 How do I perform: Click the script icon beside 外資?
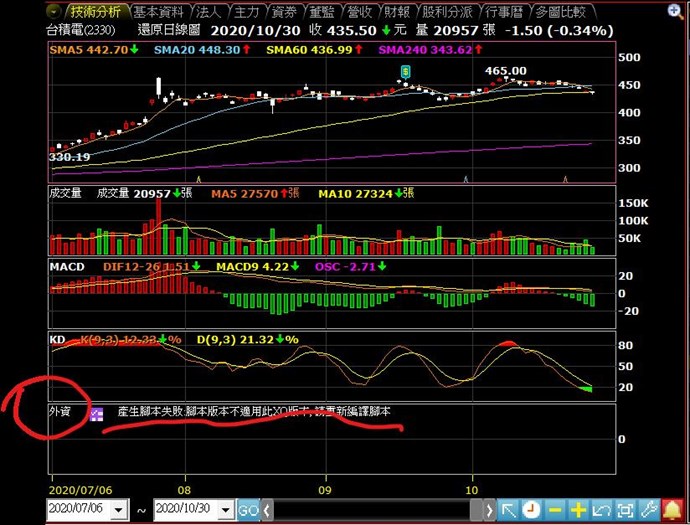pos(97,413)
